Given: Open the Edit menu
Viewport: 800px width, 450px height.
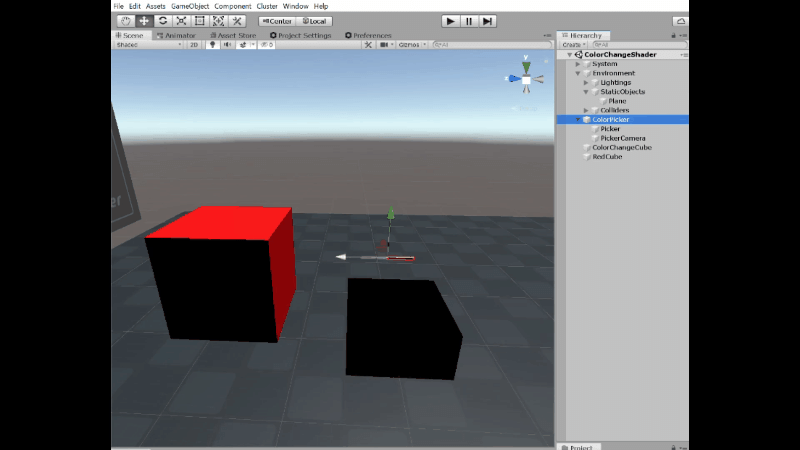Looking at the screenshot, I should click(x=135, y=6).
